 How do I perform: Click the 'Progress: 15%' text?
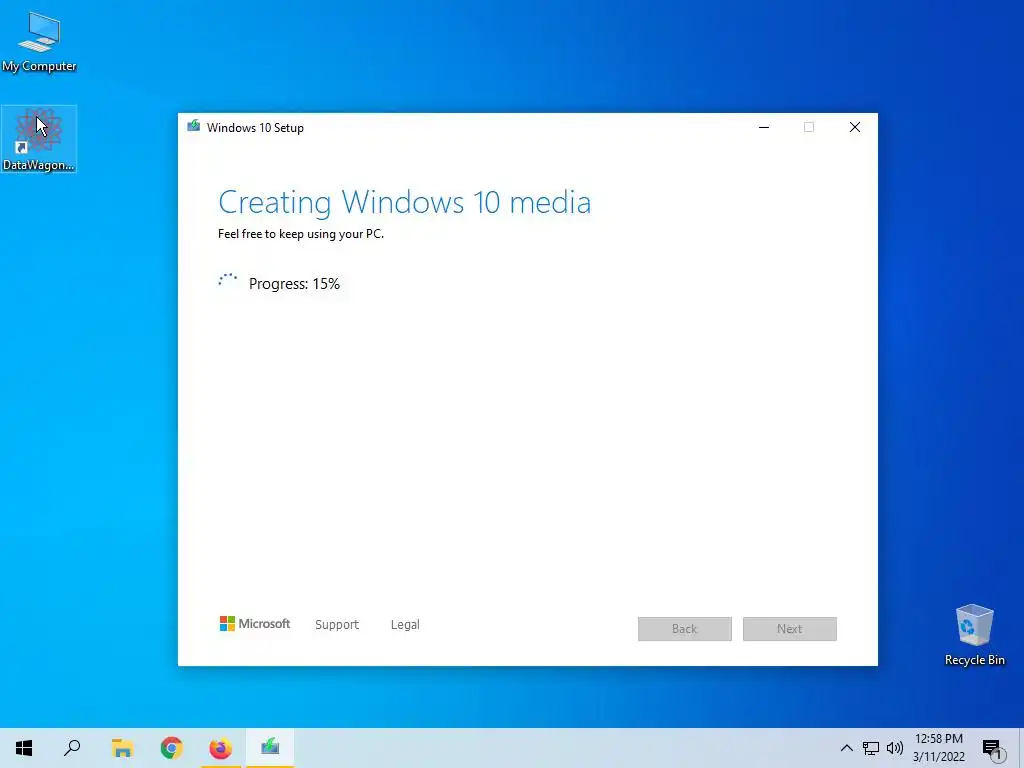pyautogui.click(x=295, y=283)
